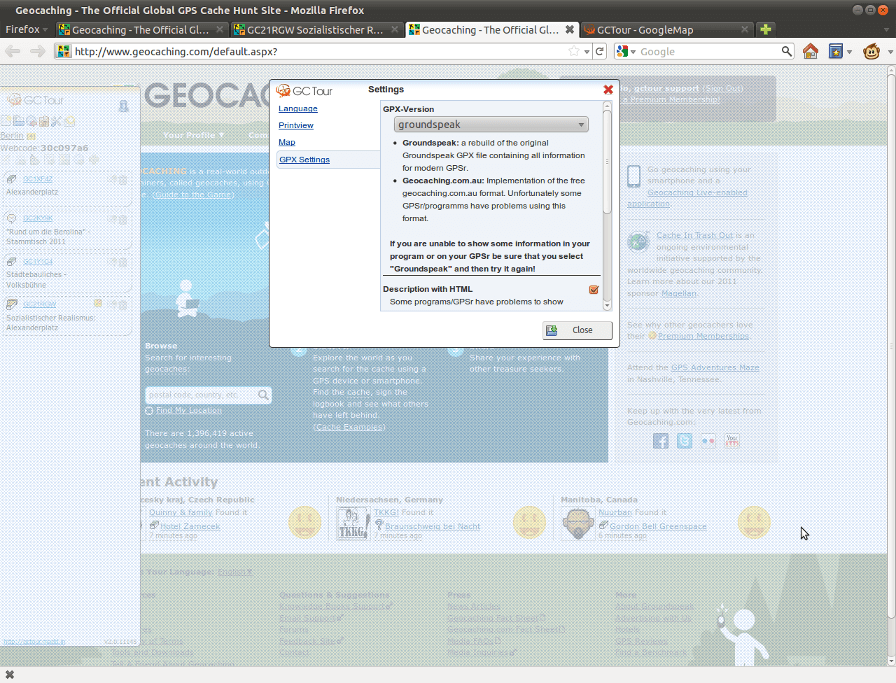
Task: Open the GPS Adventures Maze link
Action: coord(715,368)
